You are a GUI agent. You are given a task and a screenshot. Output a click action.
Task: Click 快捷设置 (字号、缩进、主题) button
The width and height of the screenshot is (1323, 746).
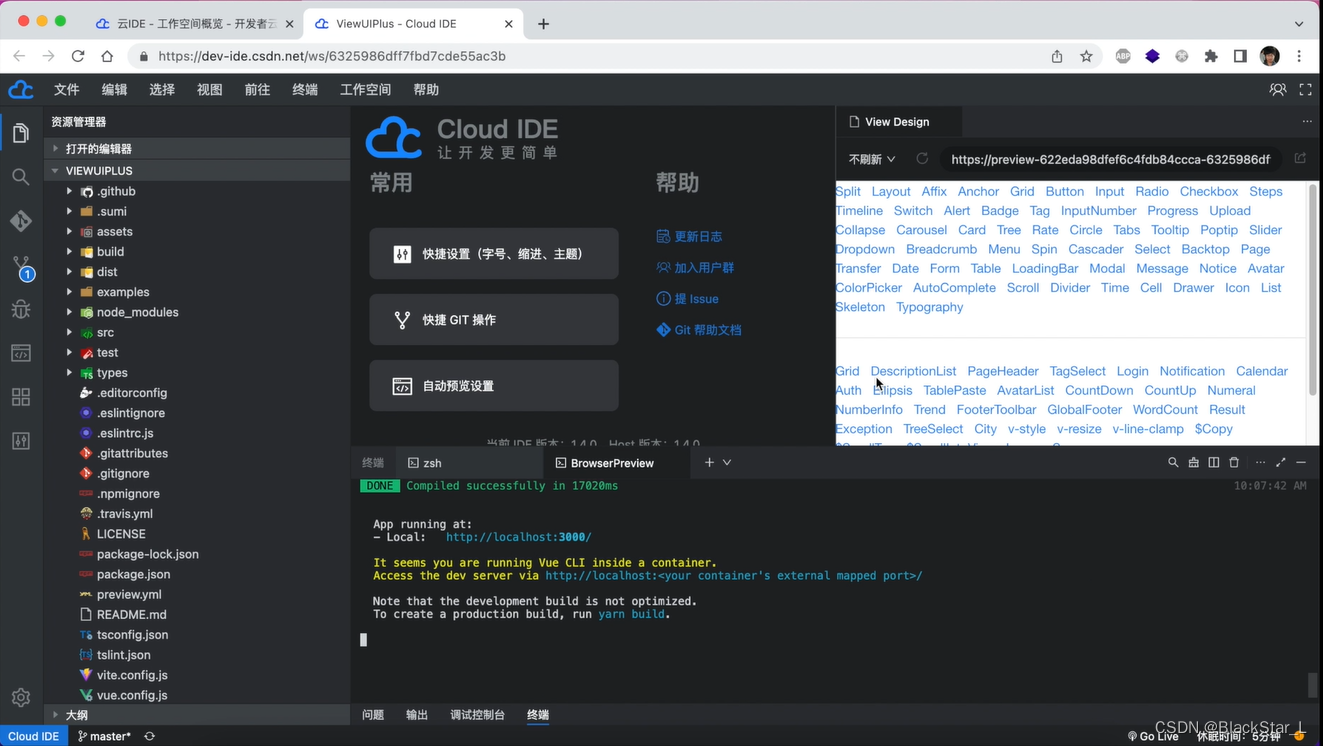494,254
